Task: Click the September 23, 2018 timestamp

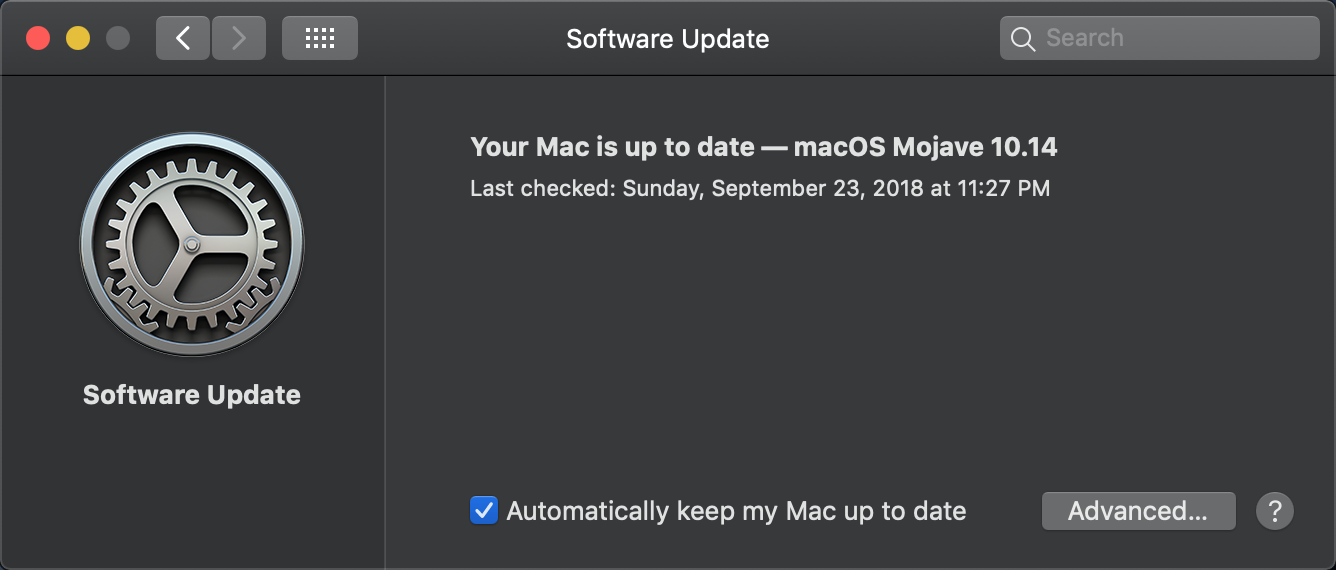Action: tap(816, 188)
